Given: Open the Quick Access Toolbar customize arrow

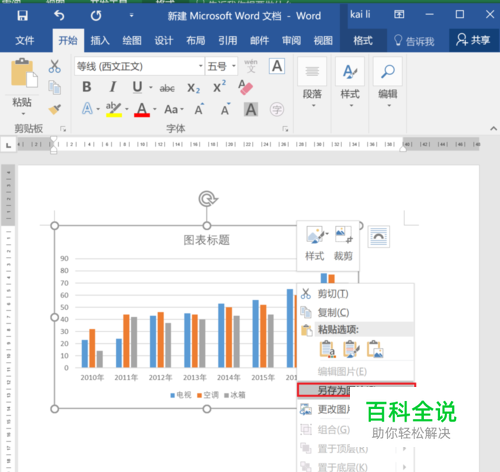Looking at the screenshot, I should tap(131, 15).
